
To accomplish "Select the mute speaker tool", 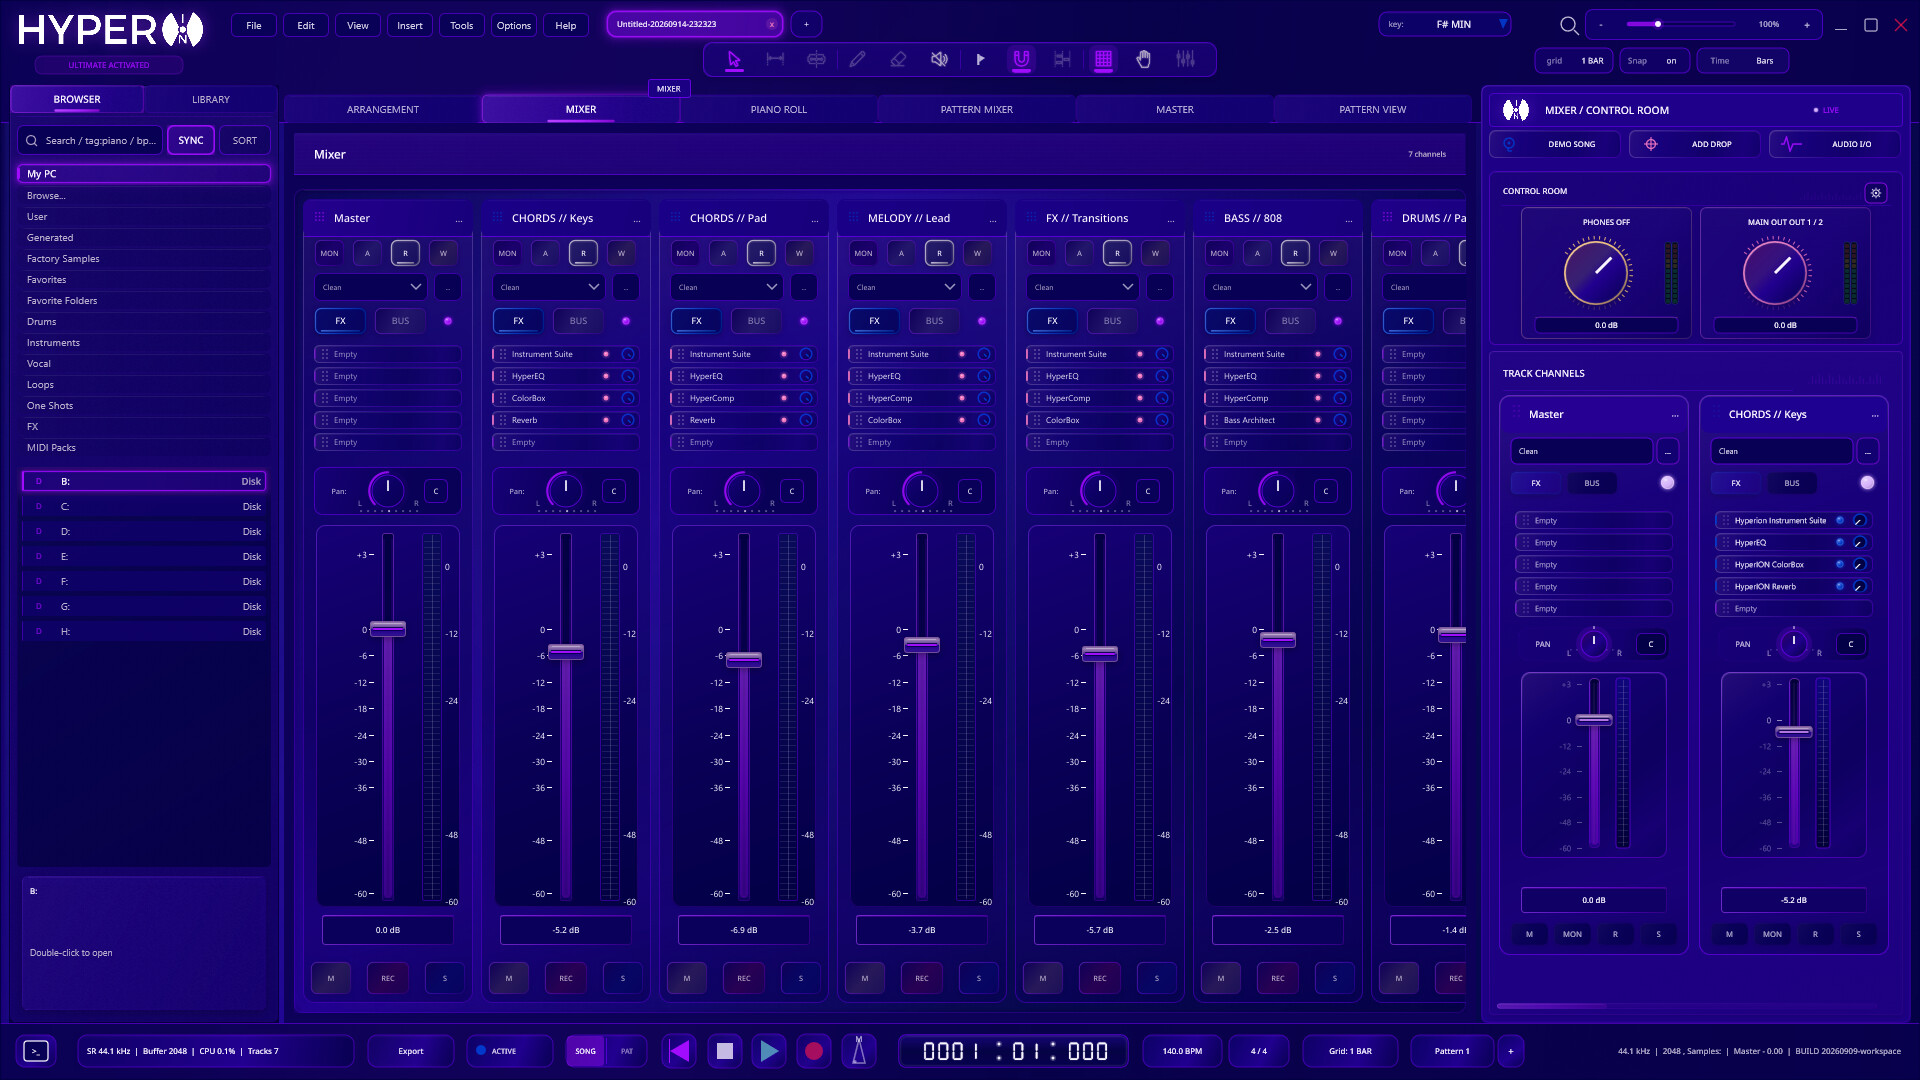I will click(939, 59).
